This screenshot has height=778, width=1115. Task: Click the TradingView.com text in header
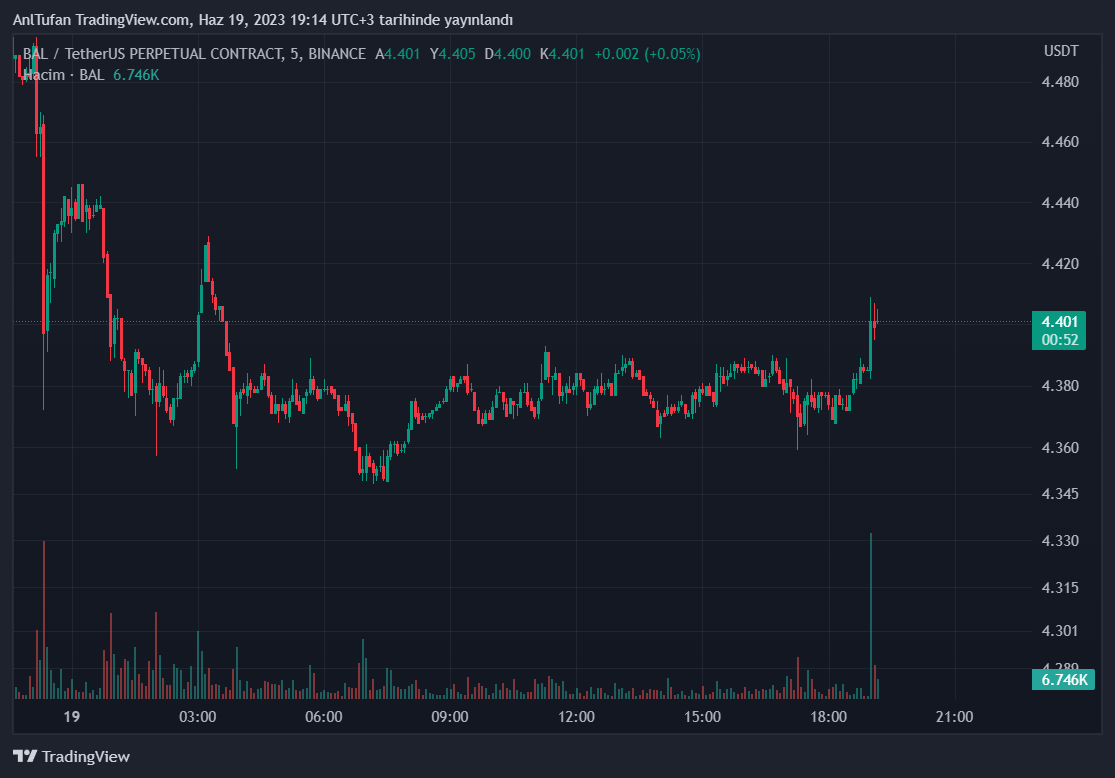point(135,20)
